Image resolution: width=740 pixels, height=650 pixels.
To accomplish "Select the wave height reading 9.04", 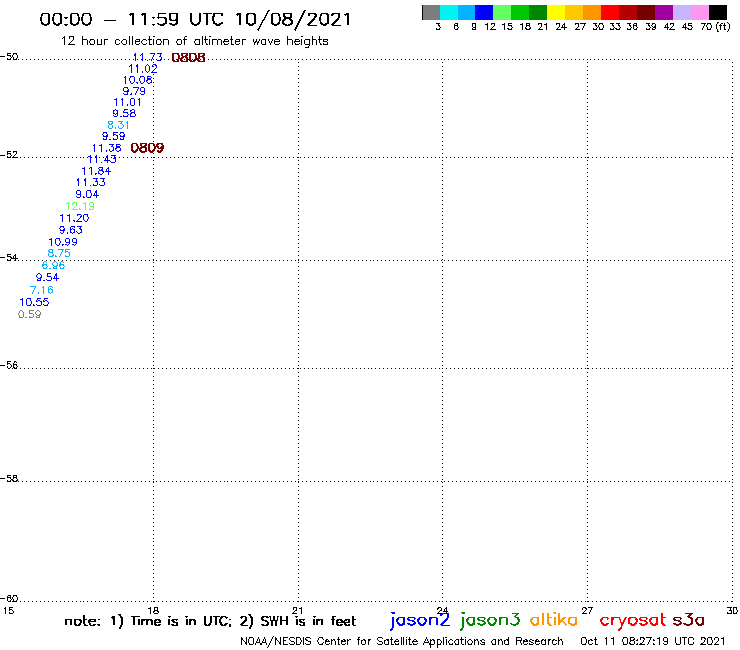I will [87, 194].
